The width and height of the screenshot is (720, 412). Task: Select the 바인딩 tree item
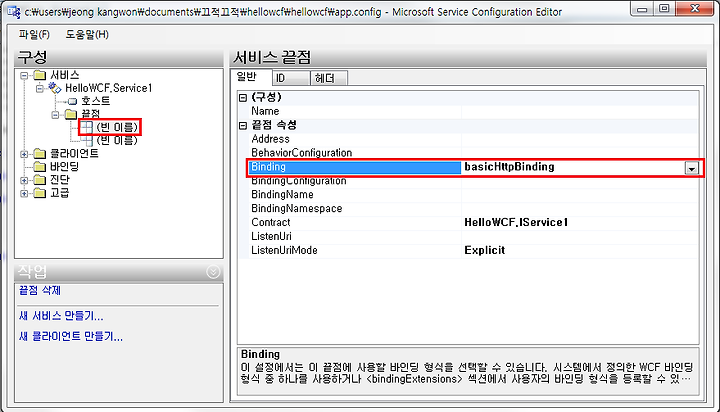pyautogui.click(x=65, y=166)
